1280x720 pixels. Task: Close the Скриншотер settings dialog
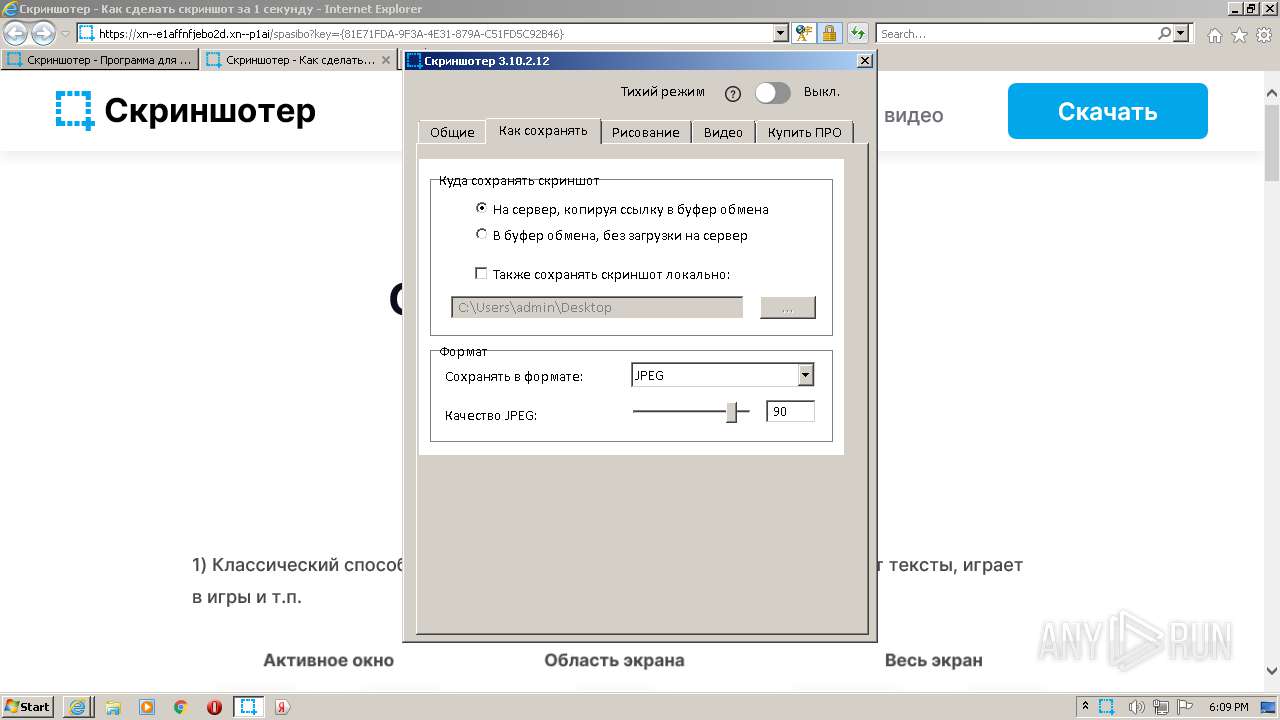click(x=865, y=60)
